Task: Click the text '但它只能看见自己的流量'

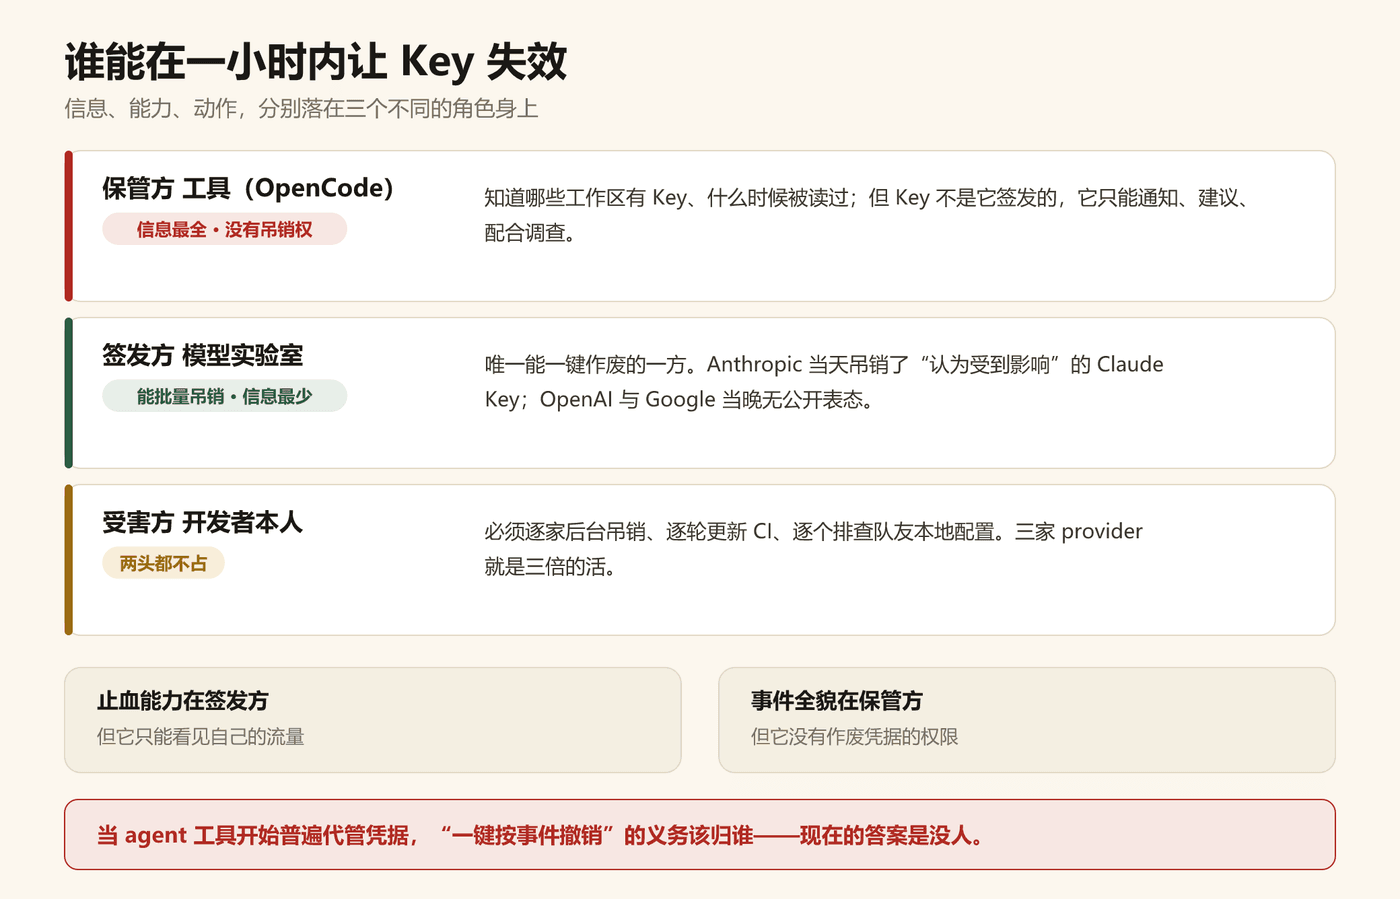Action: click(x=200, y=737)
